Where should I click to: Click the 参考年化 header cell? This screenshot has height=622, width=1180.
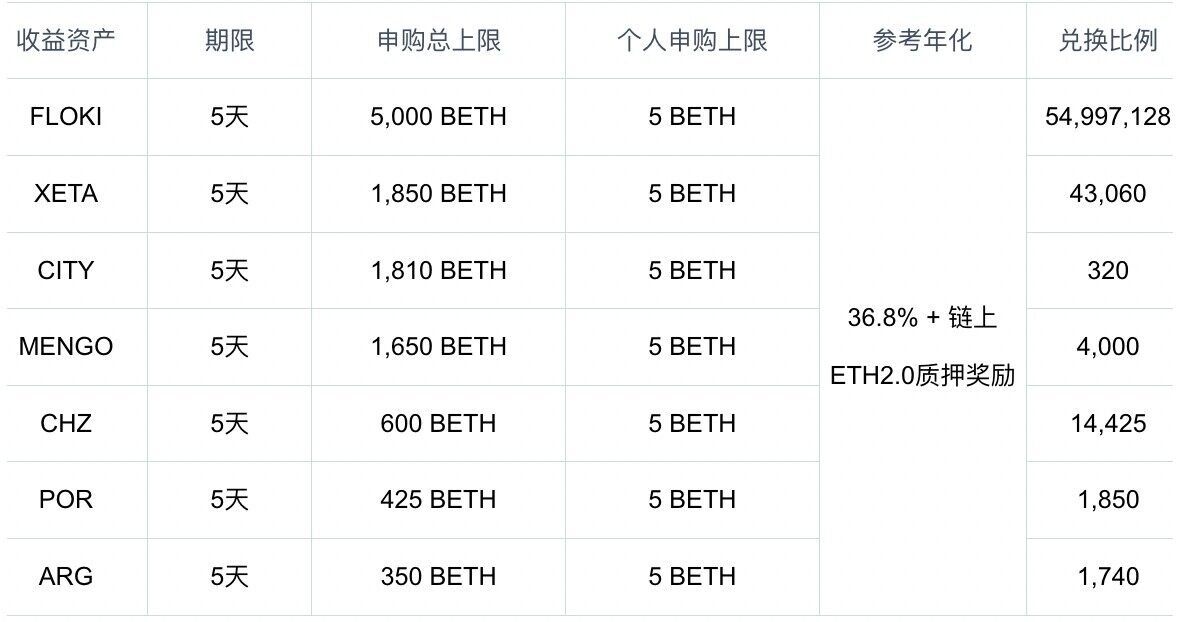pos(922,40)
